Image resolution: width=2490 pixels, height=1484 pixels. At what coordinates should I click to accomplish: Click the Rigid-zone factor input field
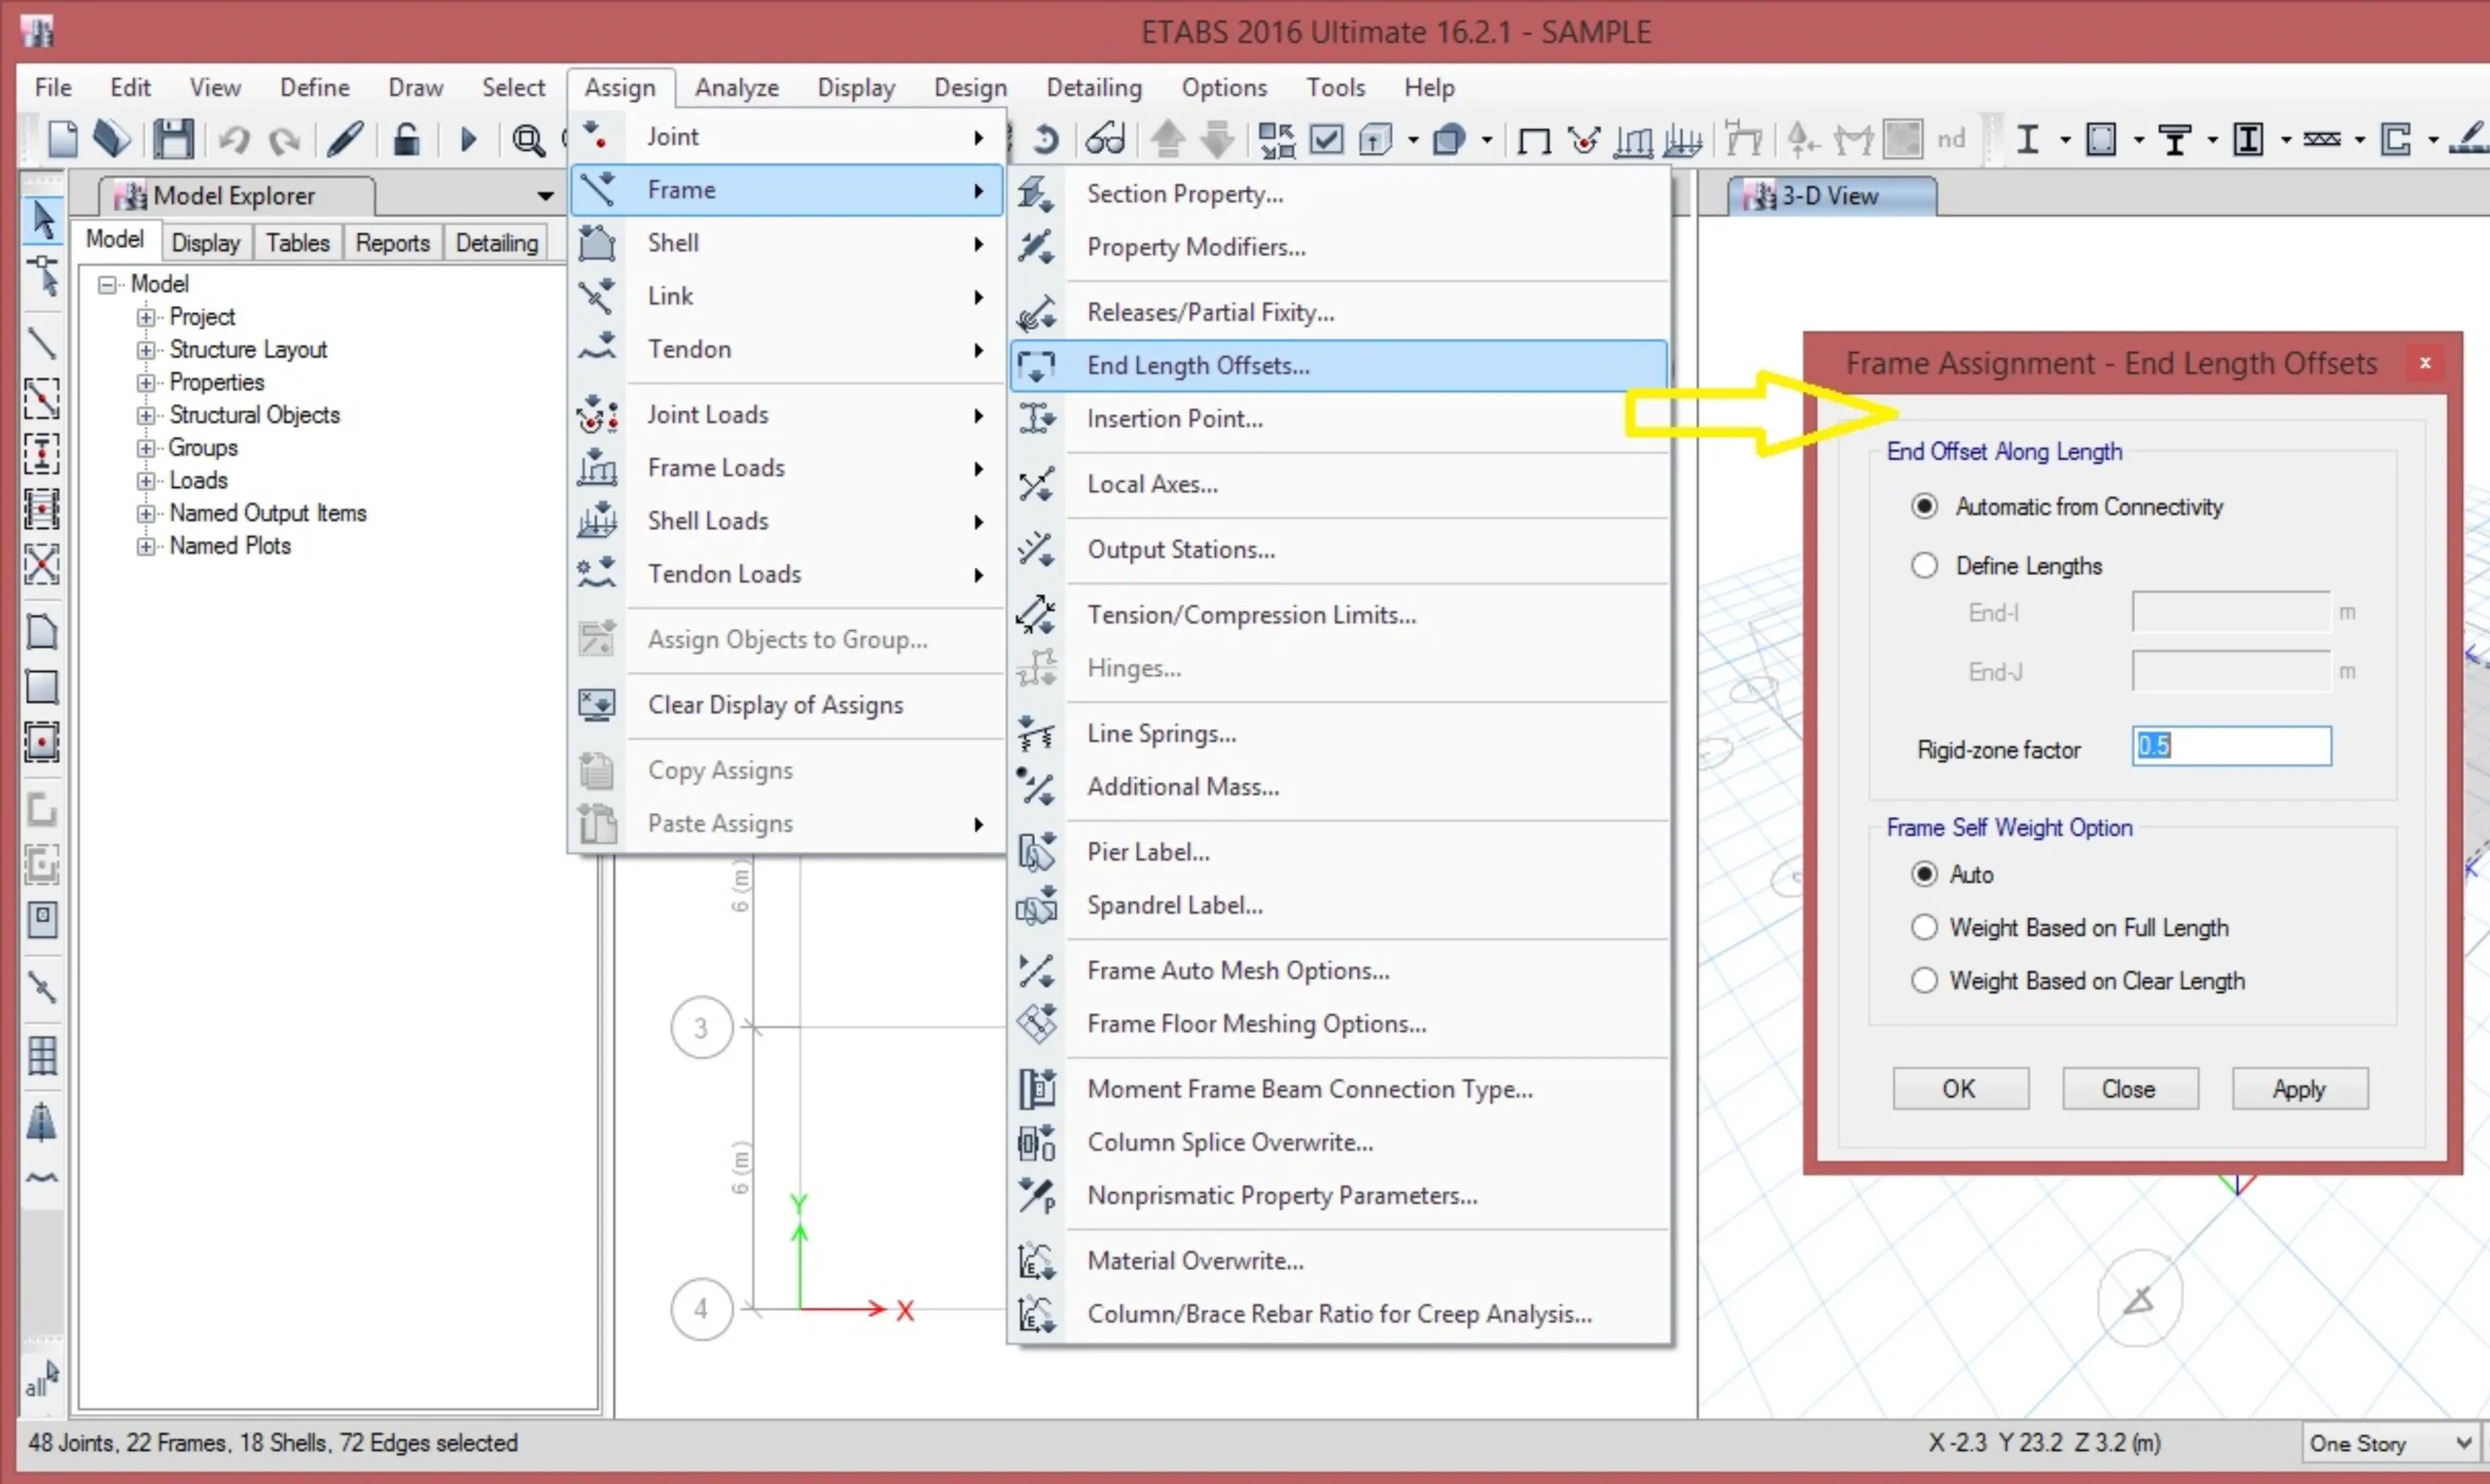(x=2230, y=746)
